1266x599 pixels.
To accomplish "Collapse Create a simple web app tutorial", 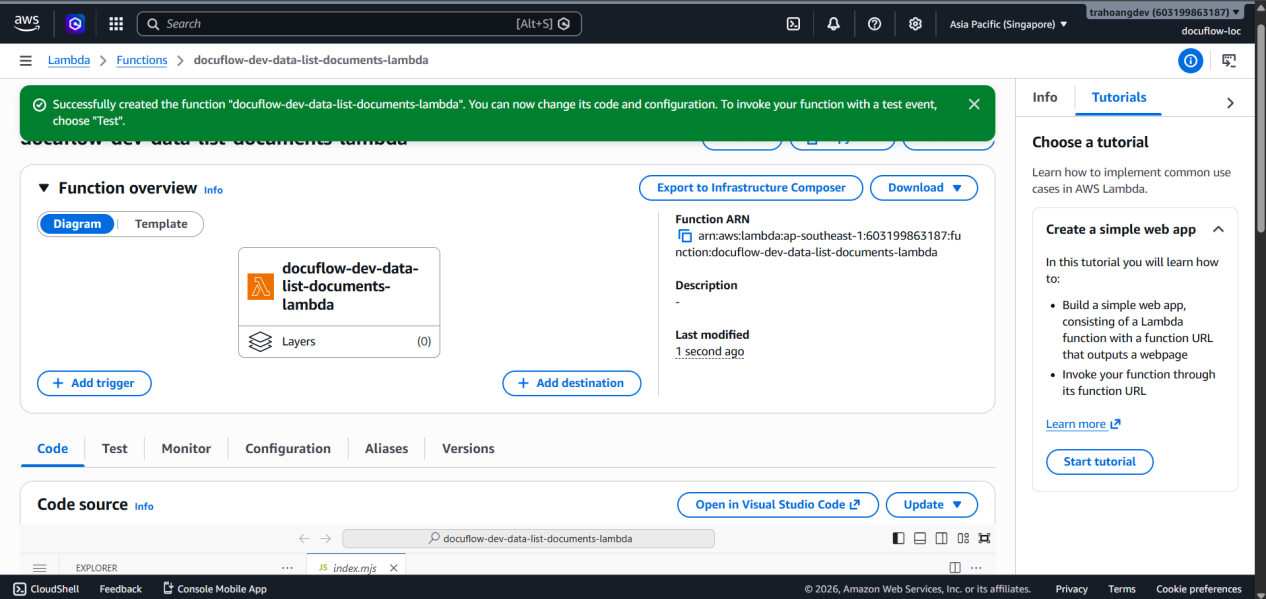I will 1218,229.
